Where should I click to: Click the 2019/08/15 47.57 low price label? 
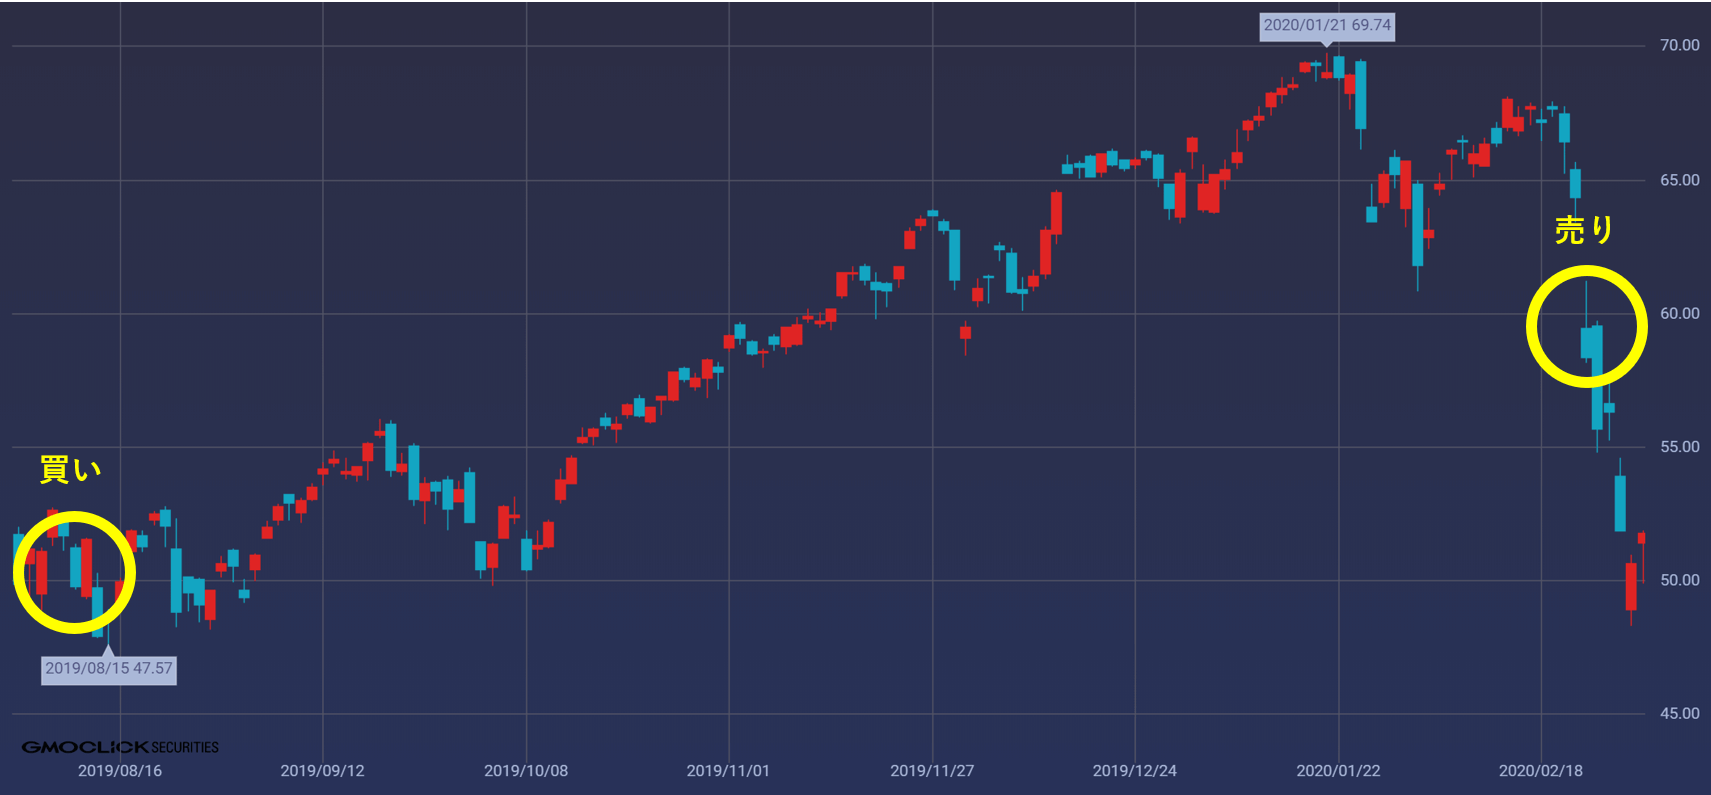(109, 669)
